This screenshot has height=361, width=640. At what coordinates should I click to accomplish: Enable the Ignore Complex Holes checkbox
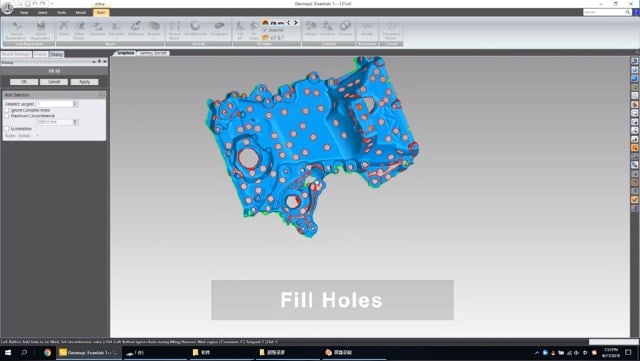click(7, 110)
